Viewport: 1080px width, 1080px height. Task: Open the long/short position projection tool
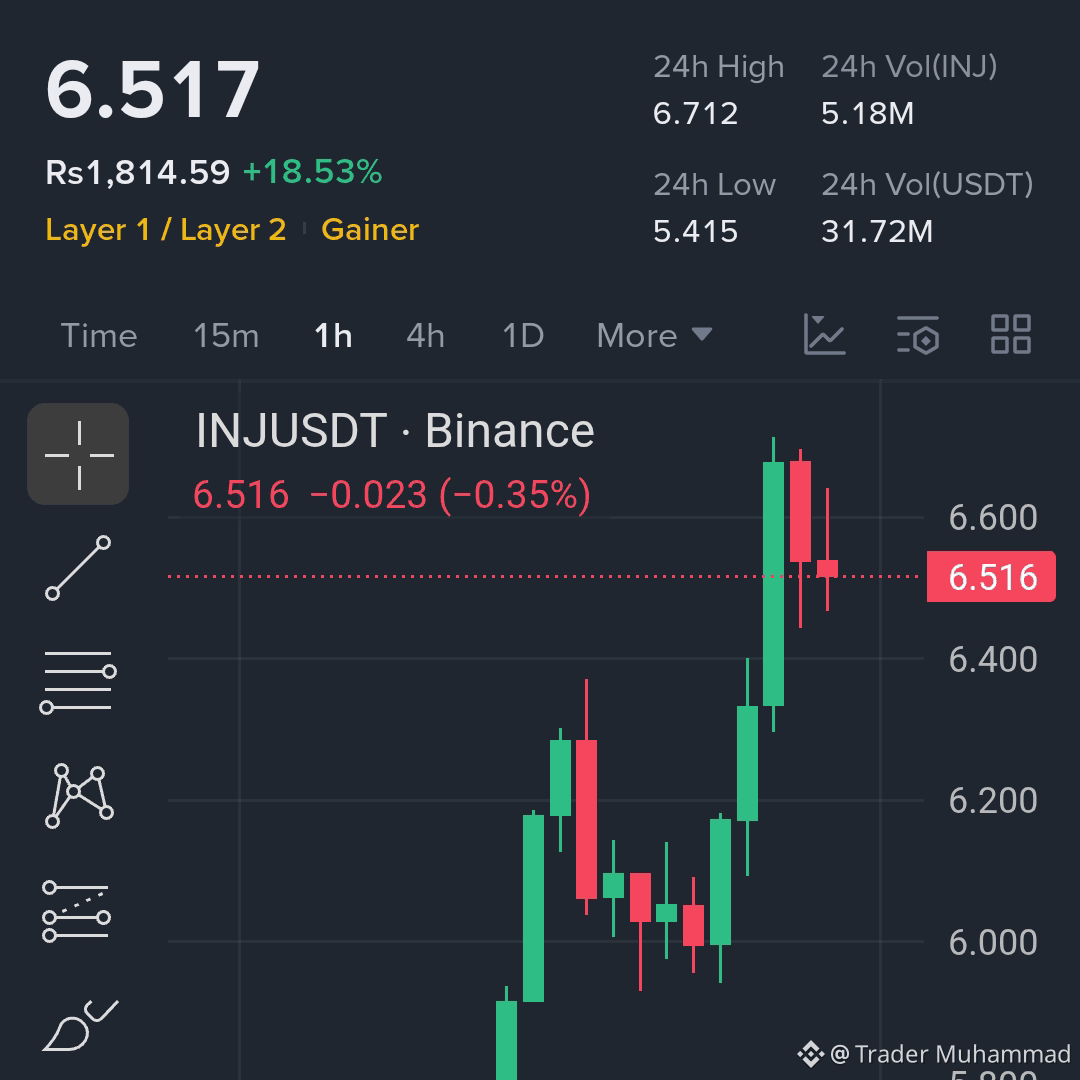[x=76, y=911]
